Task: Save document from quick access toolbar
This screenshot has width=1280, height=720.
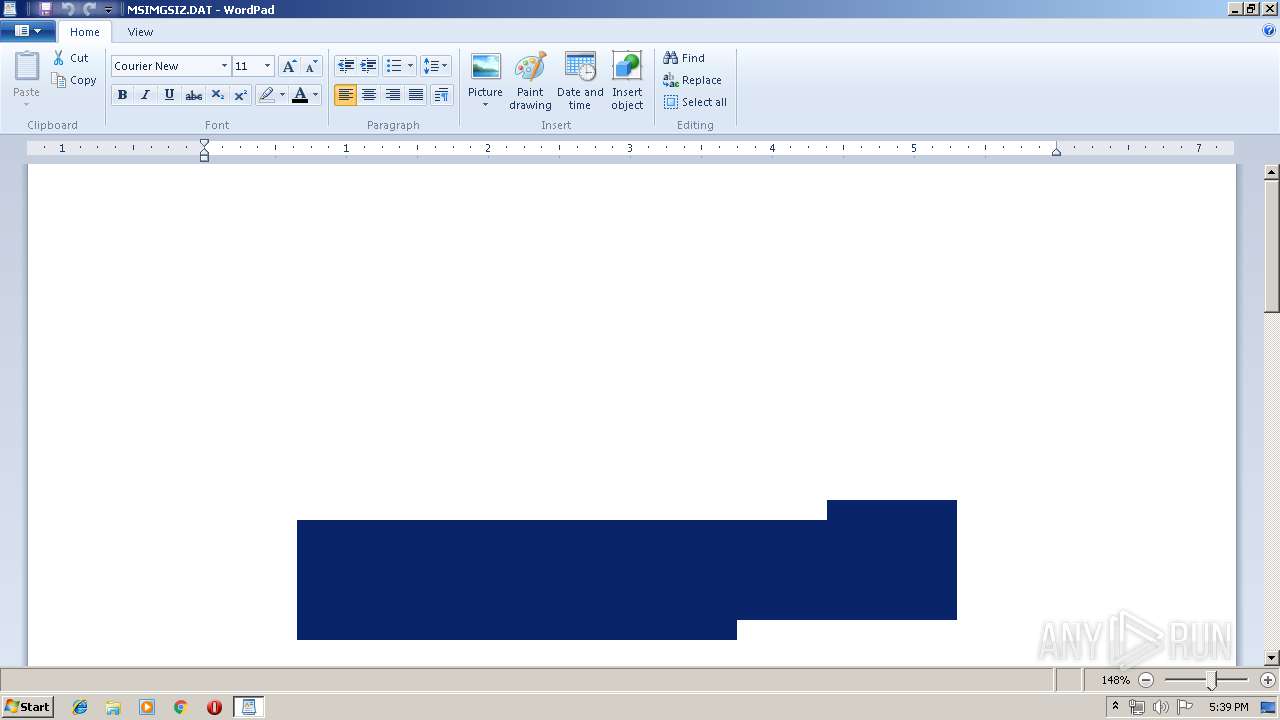Action: pyautogui.click(x=45, y=9)
